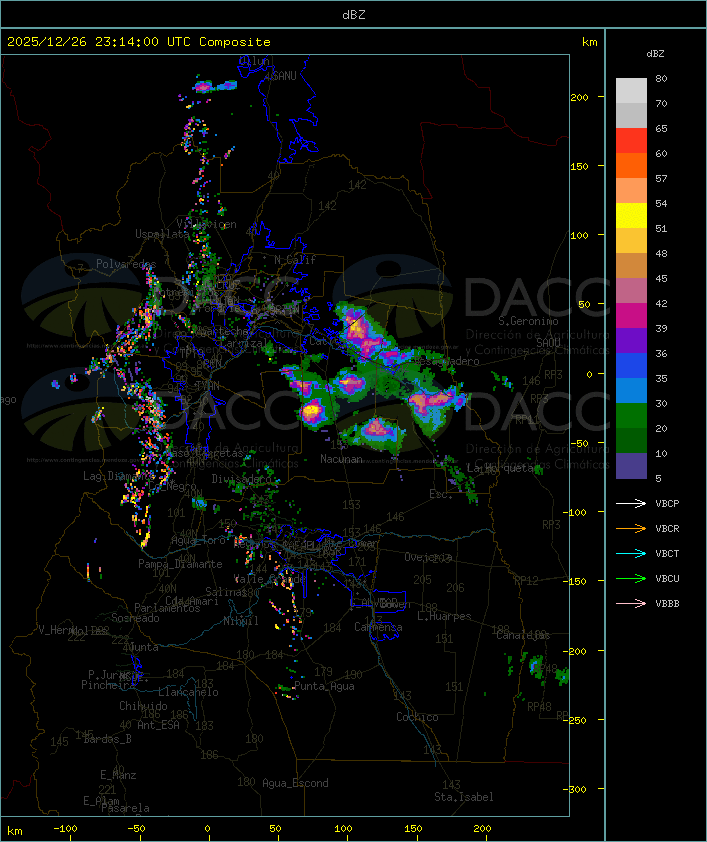
Task: Click the Lag.Diamante place label
Action: (x=119, y=476)
